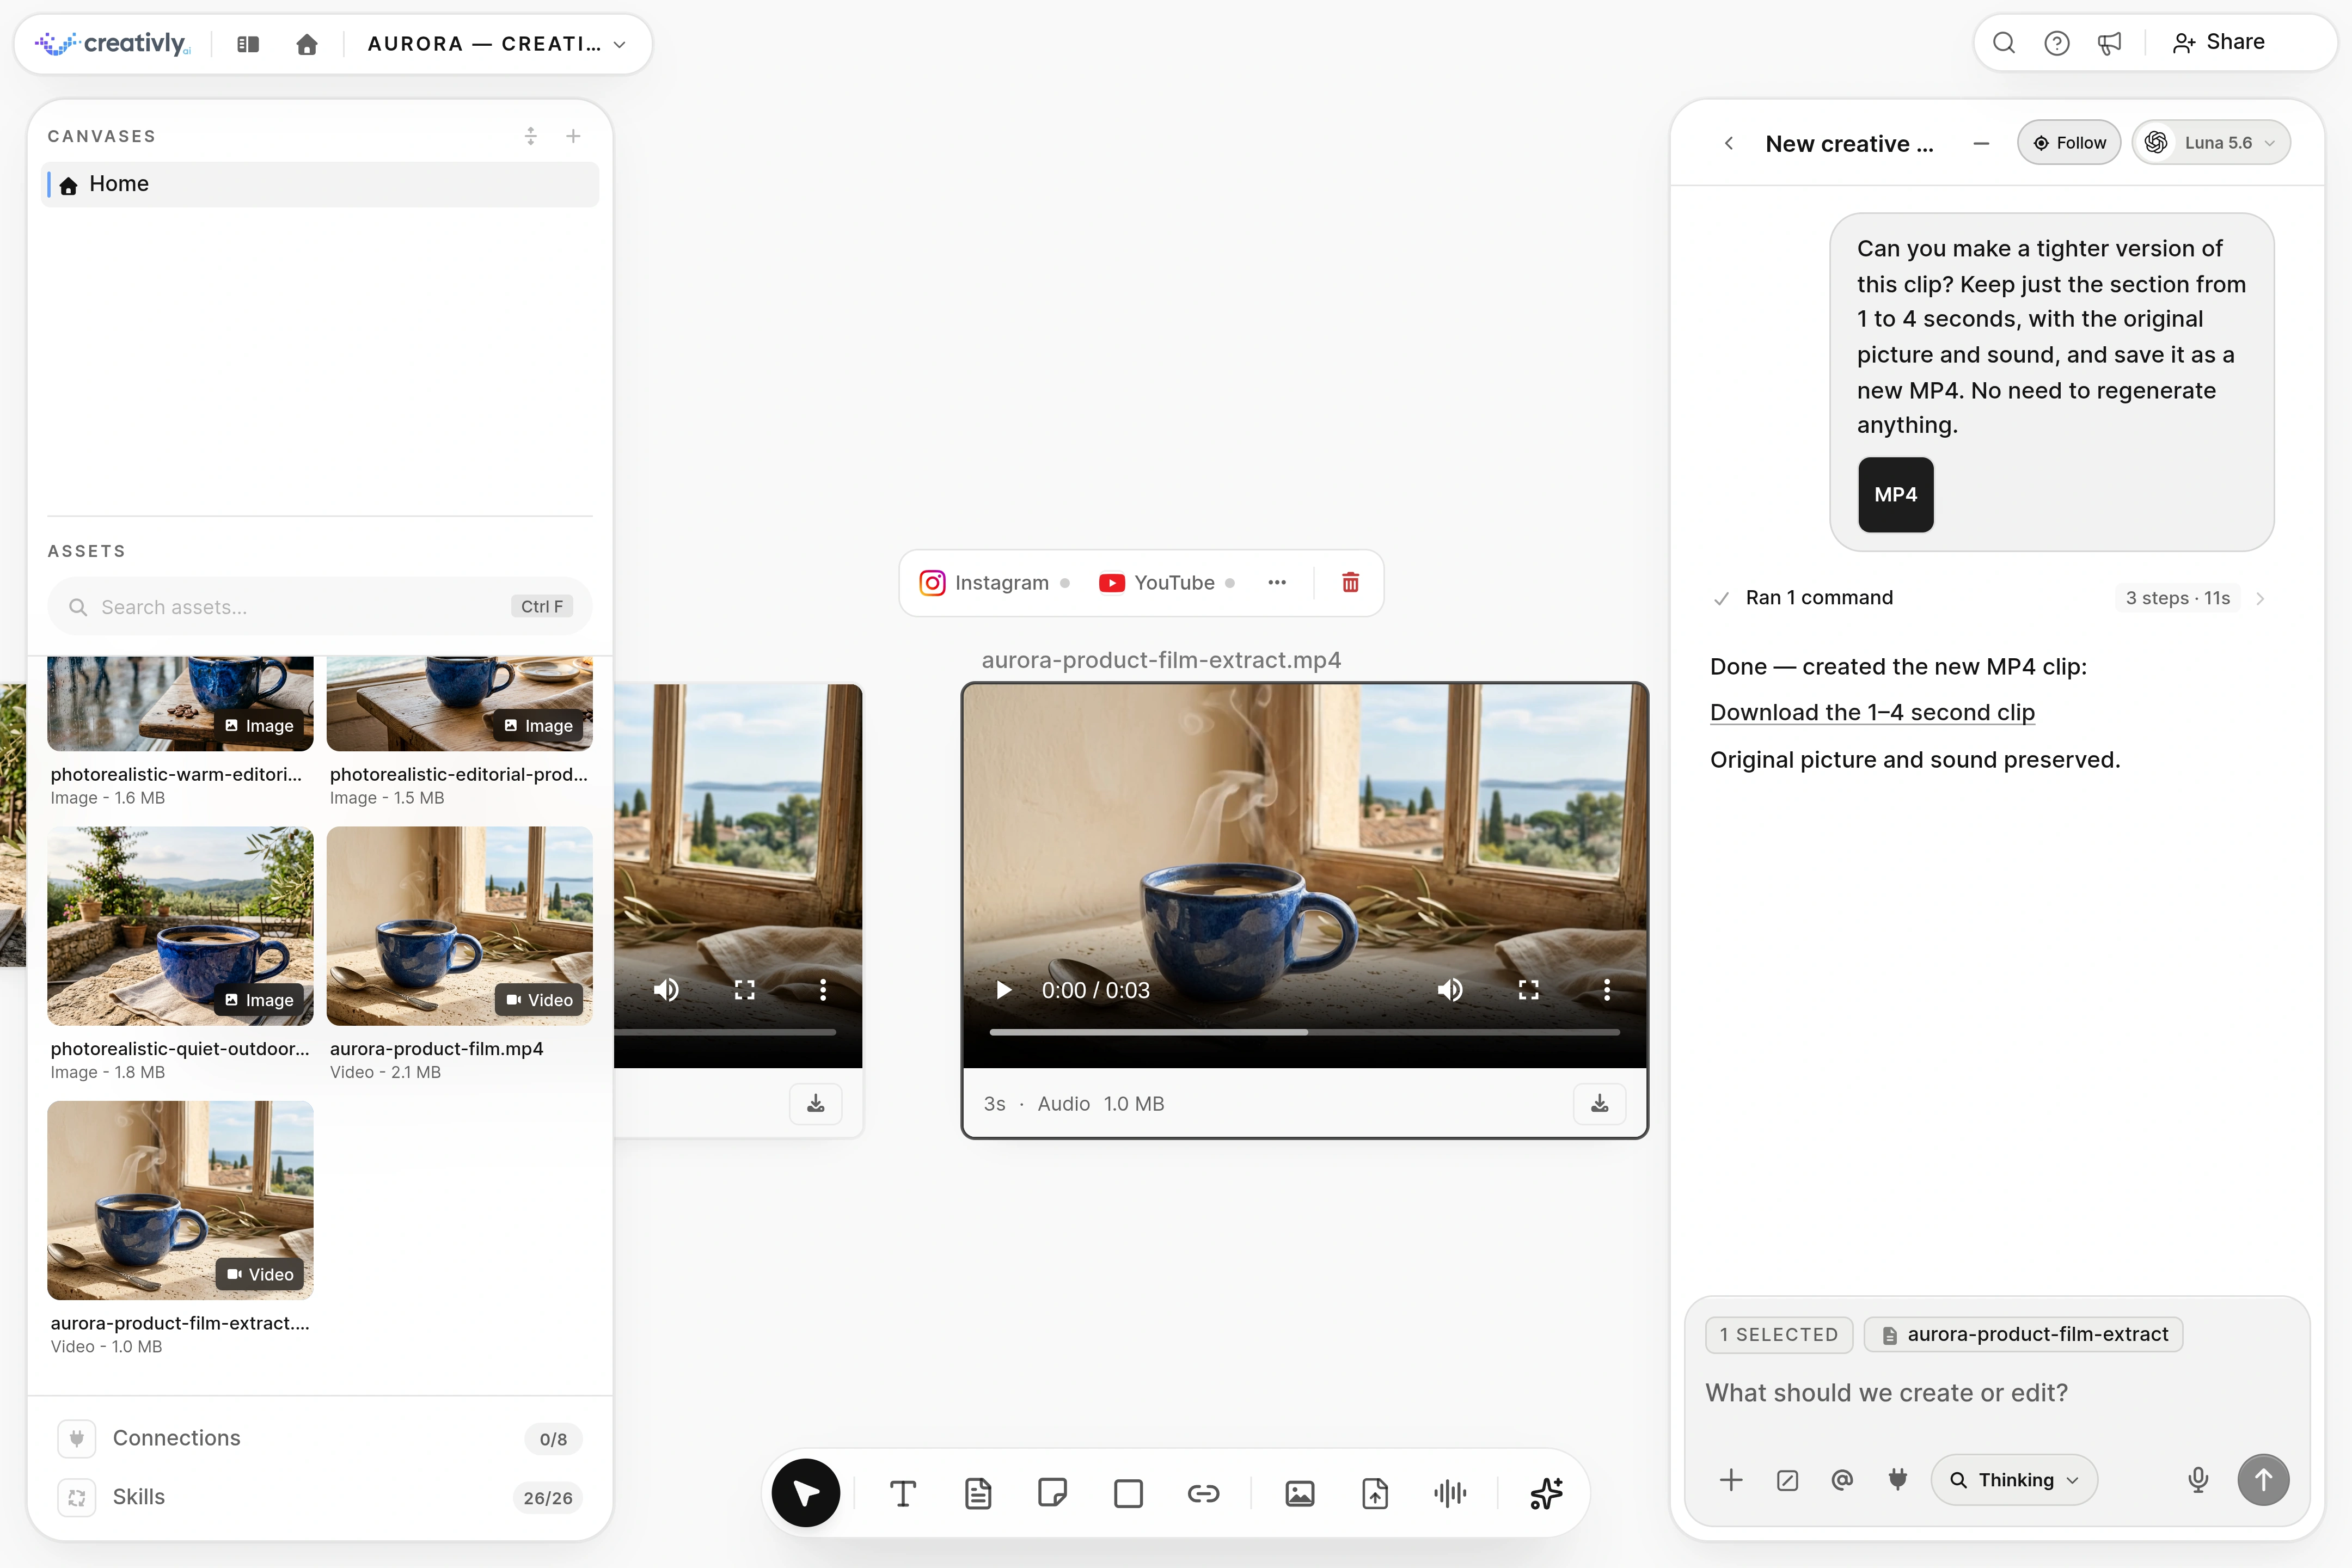The height and width of the screenshot is (1568, 2352).
Task: Click the Share button
Action: [2220, 42]
